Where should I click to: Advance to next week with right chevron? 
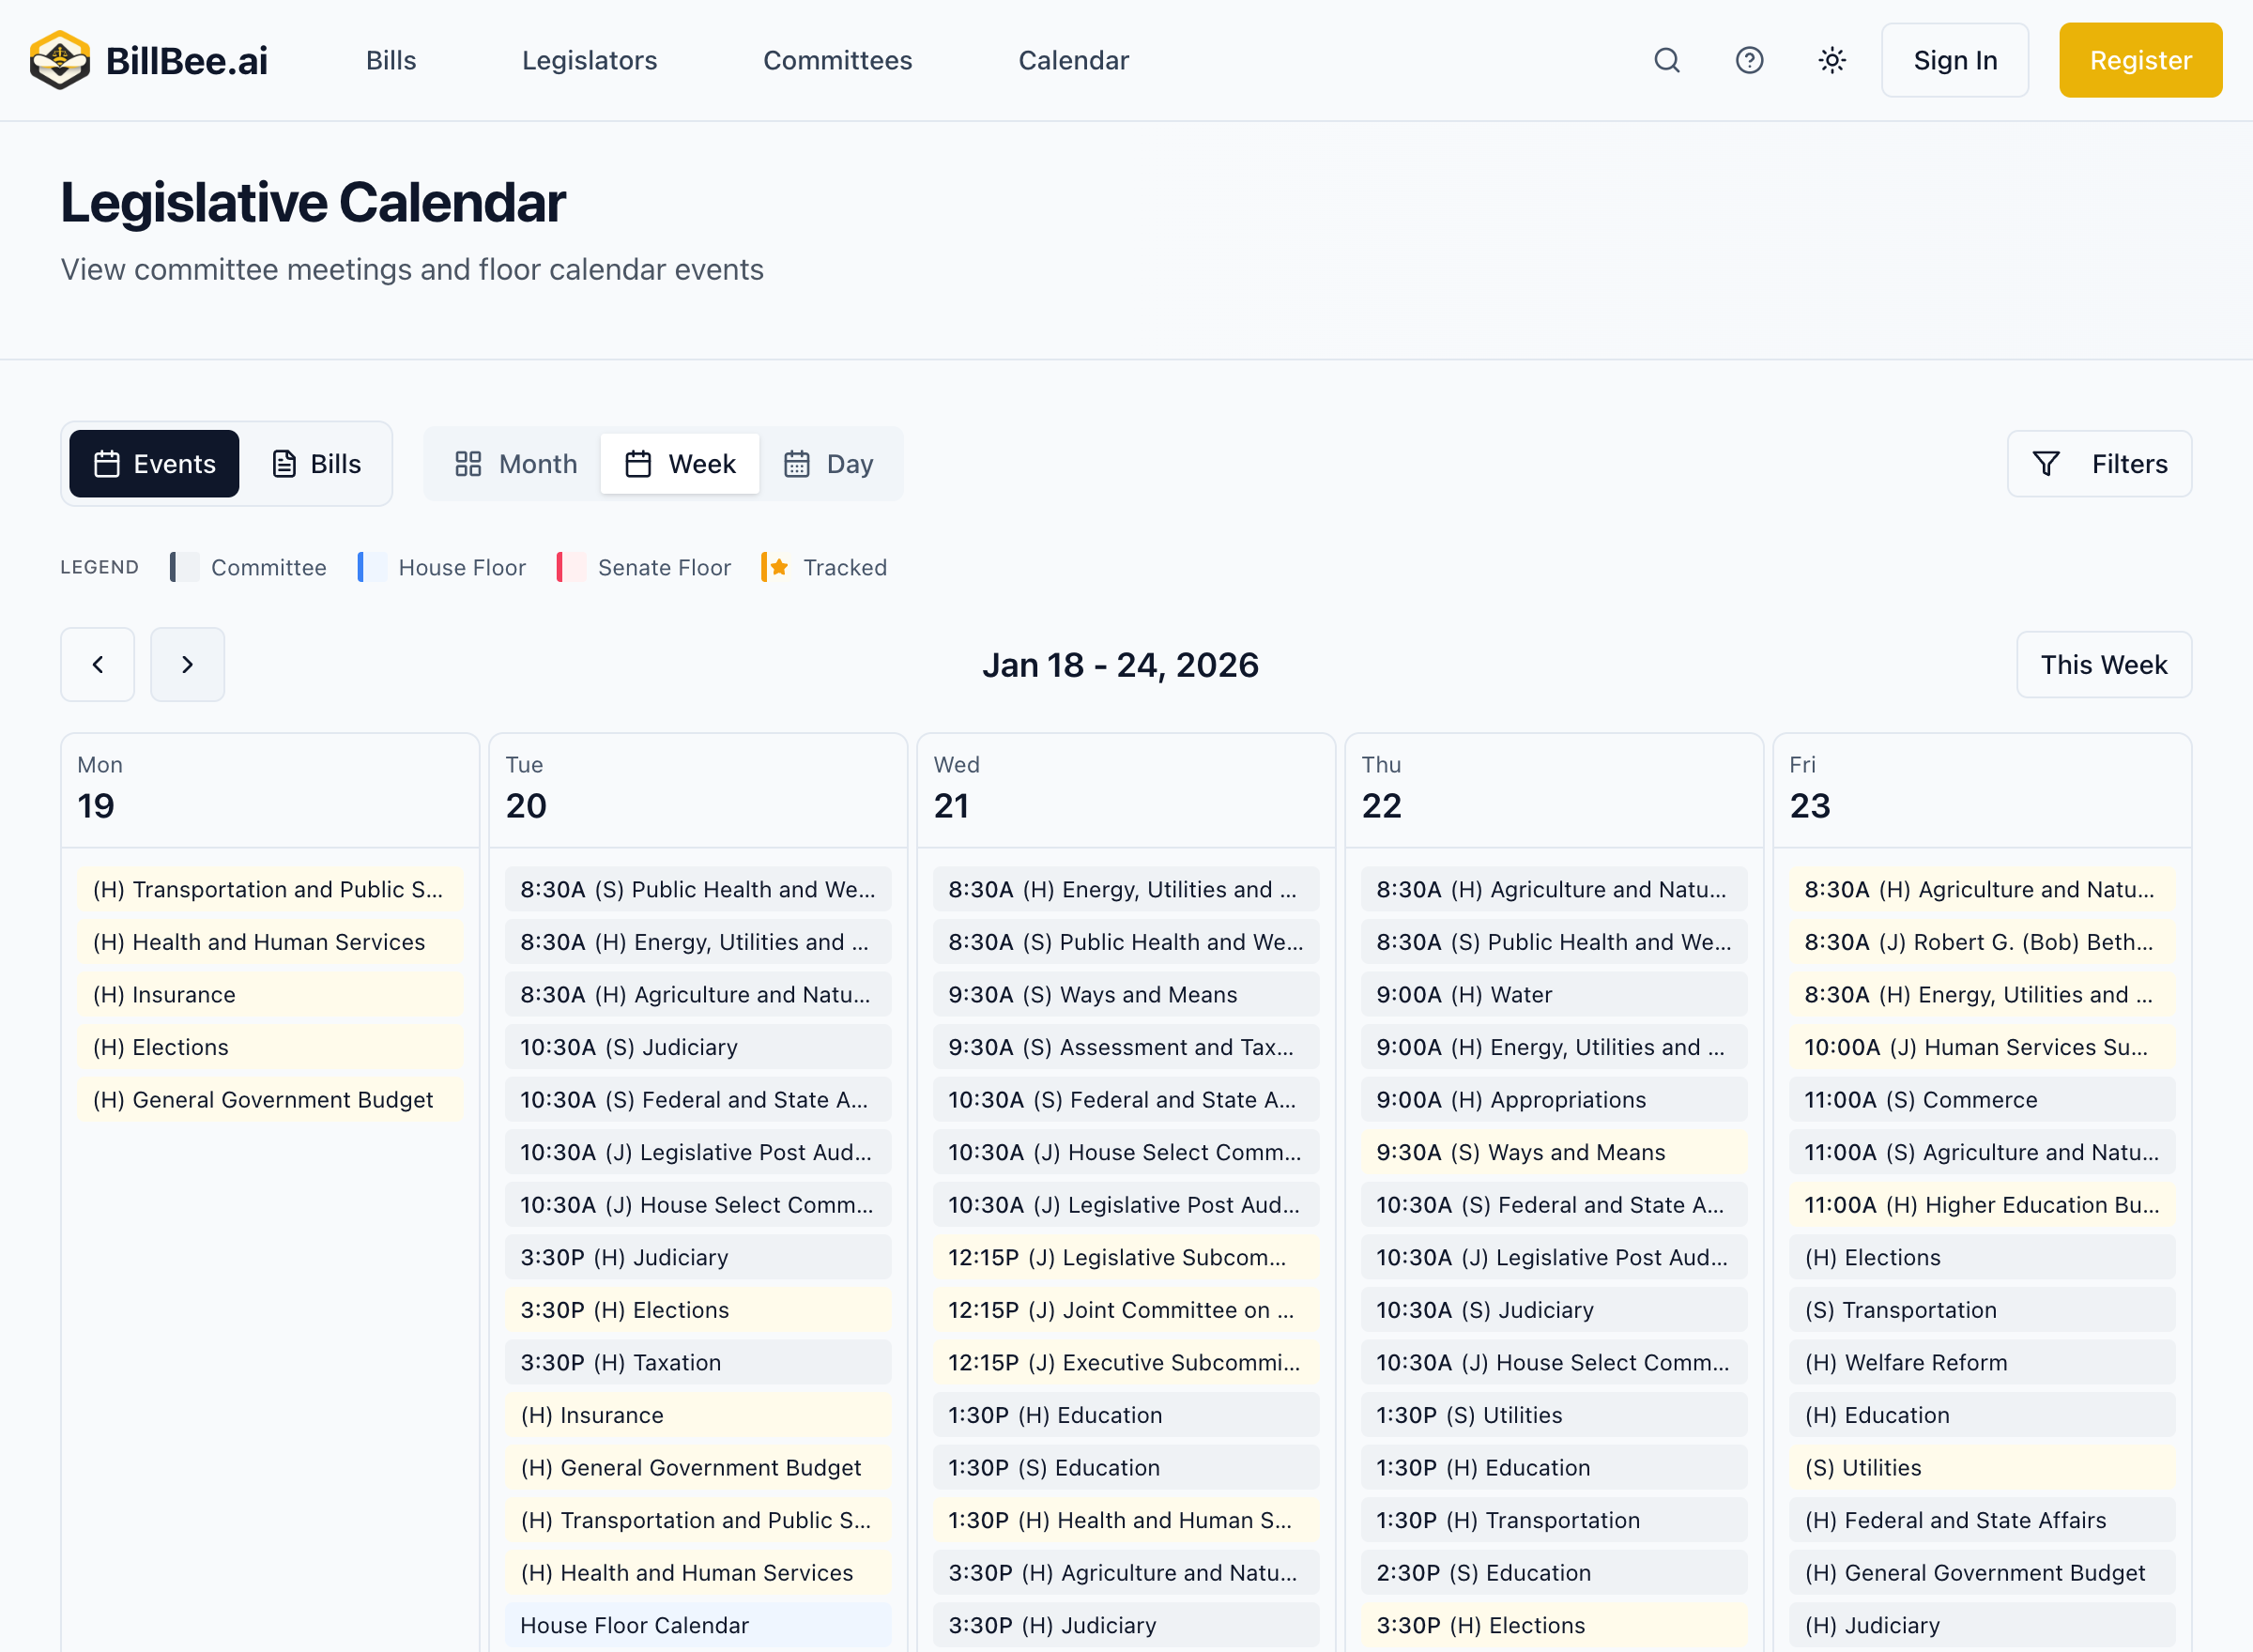click(x=187, y=664)
